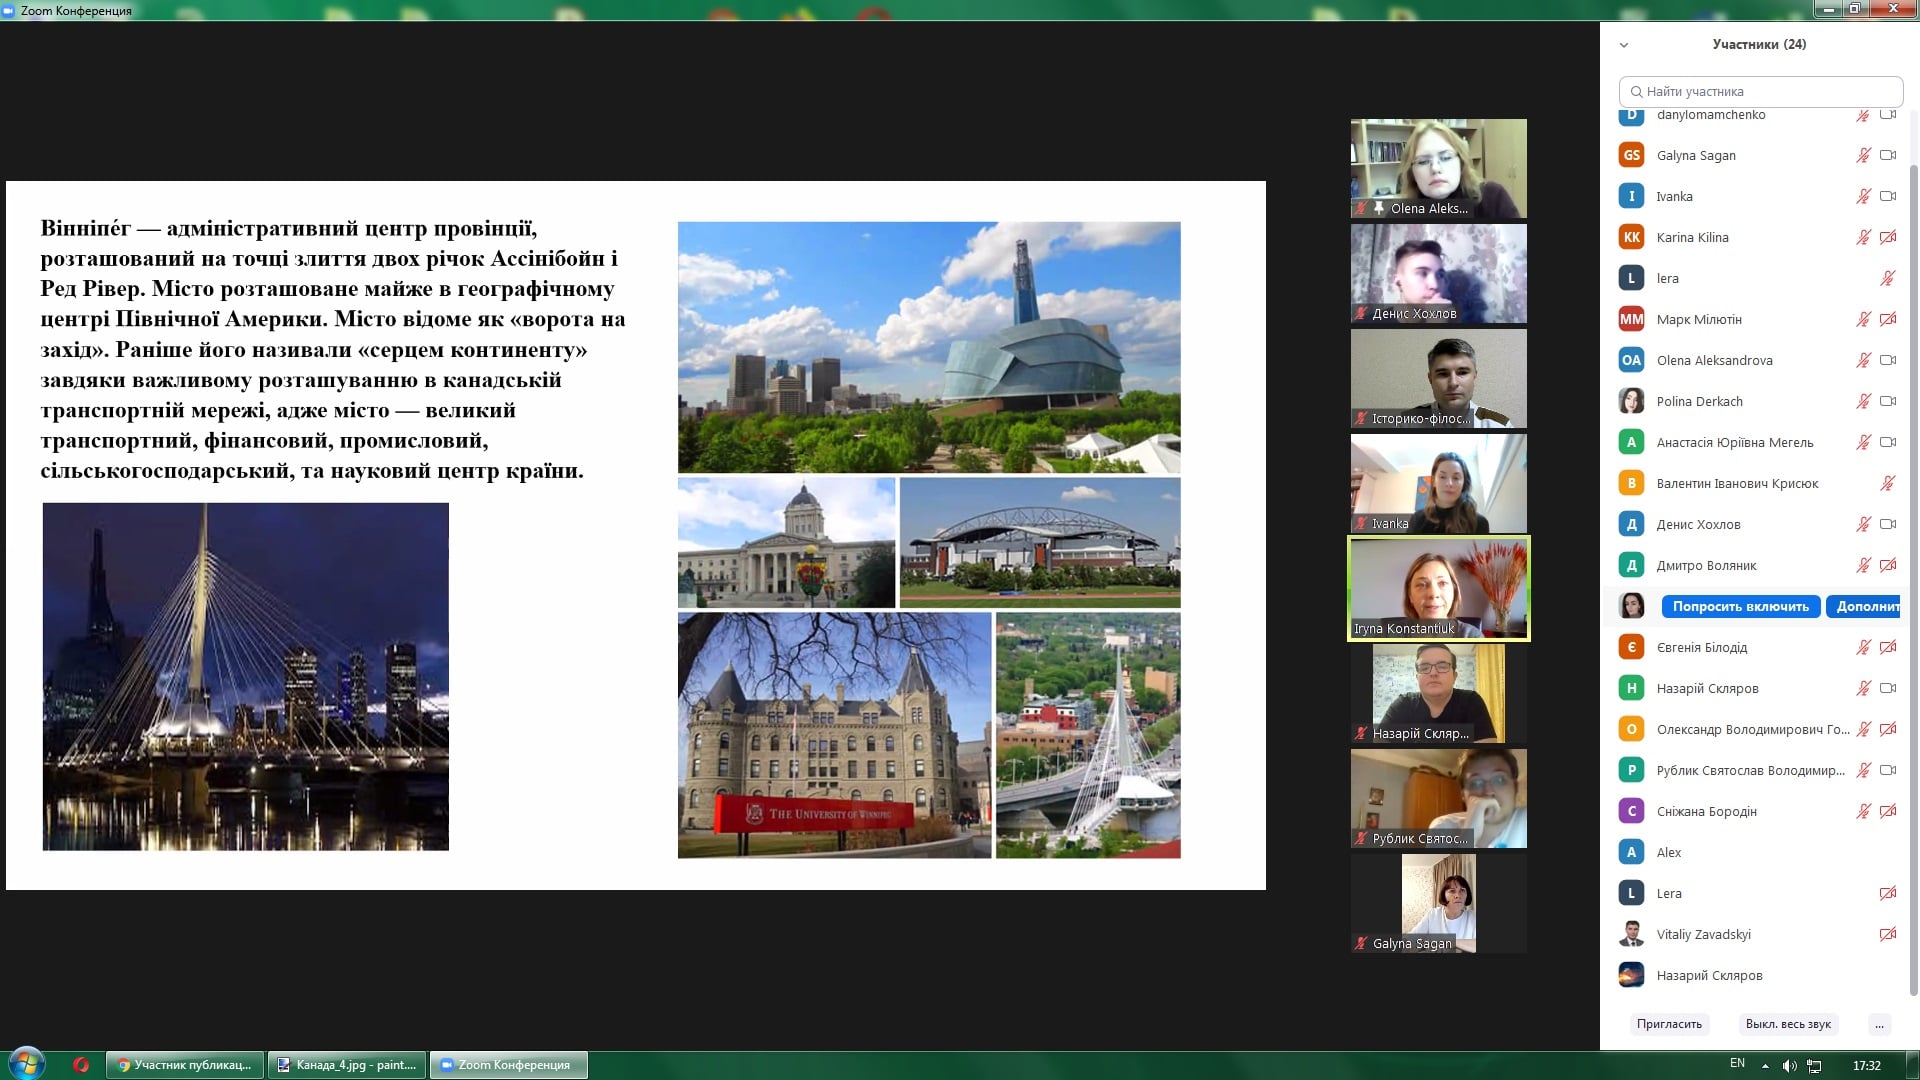Click Vitaliy Zavadskyi's camera-off icon
The image size is (1920, 1080).
pos(1888,934)
